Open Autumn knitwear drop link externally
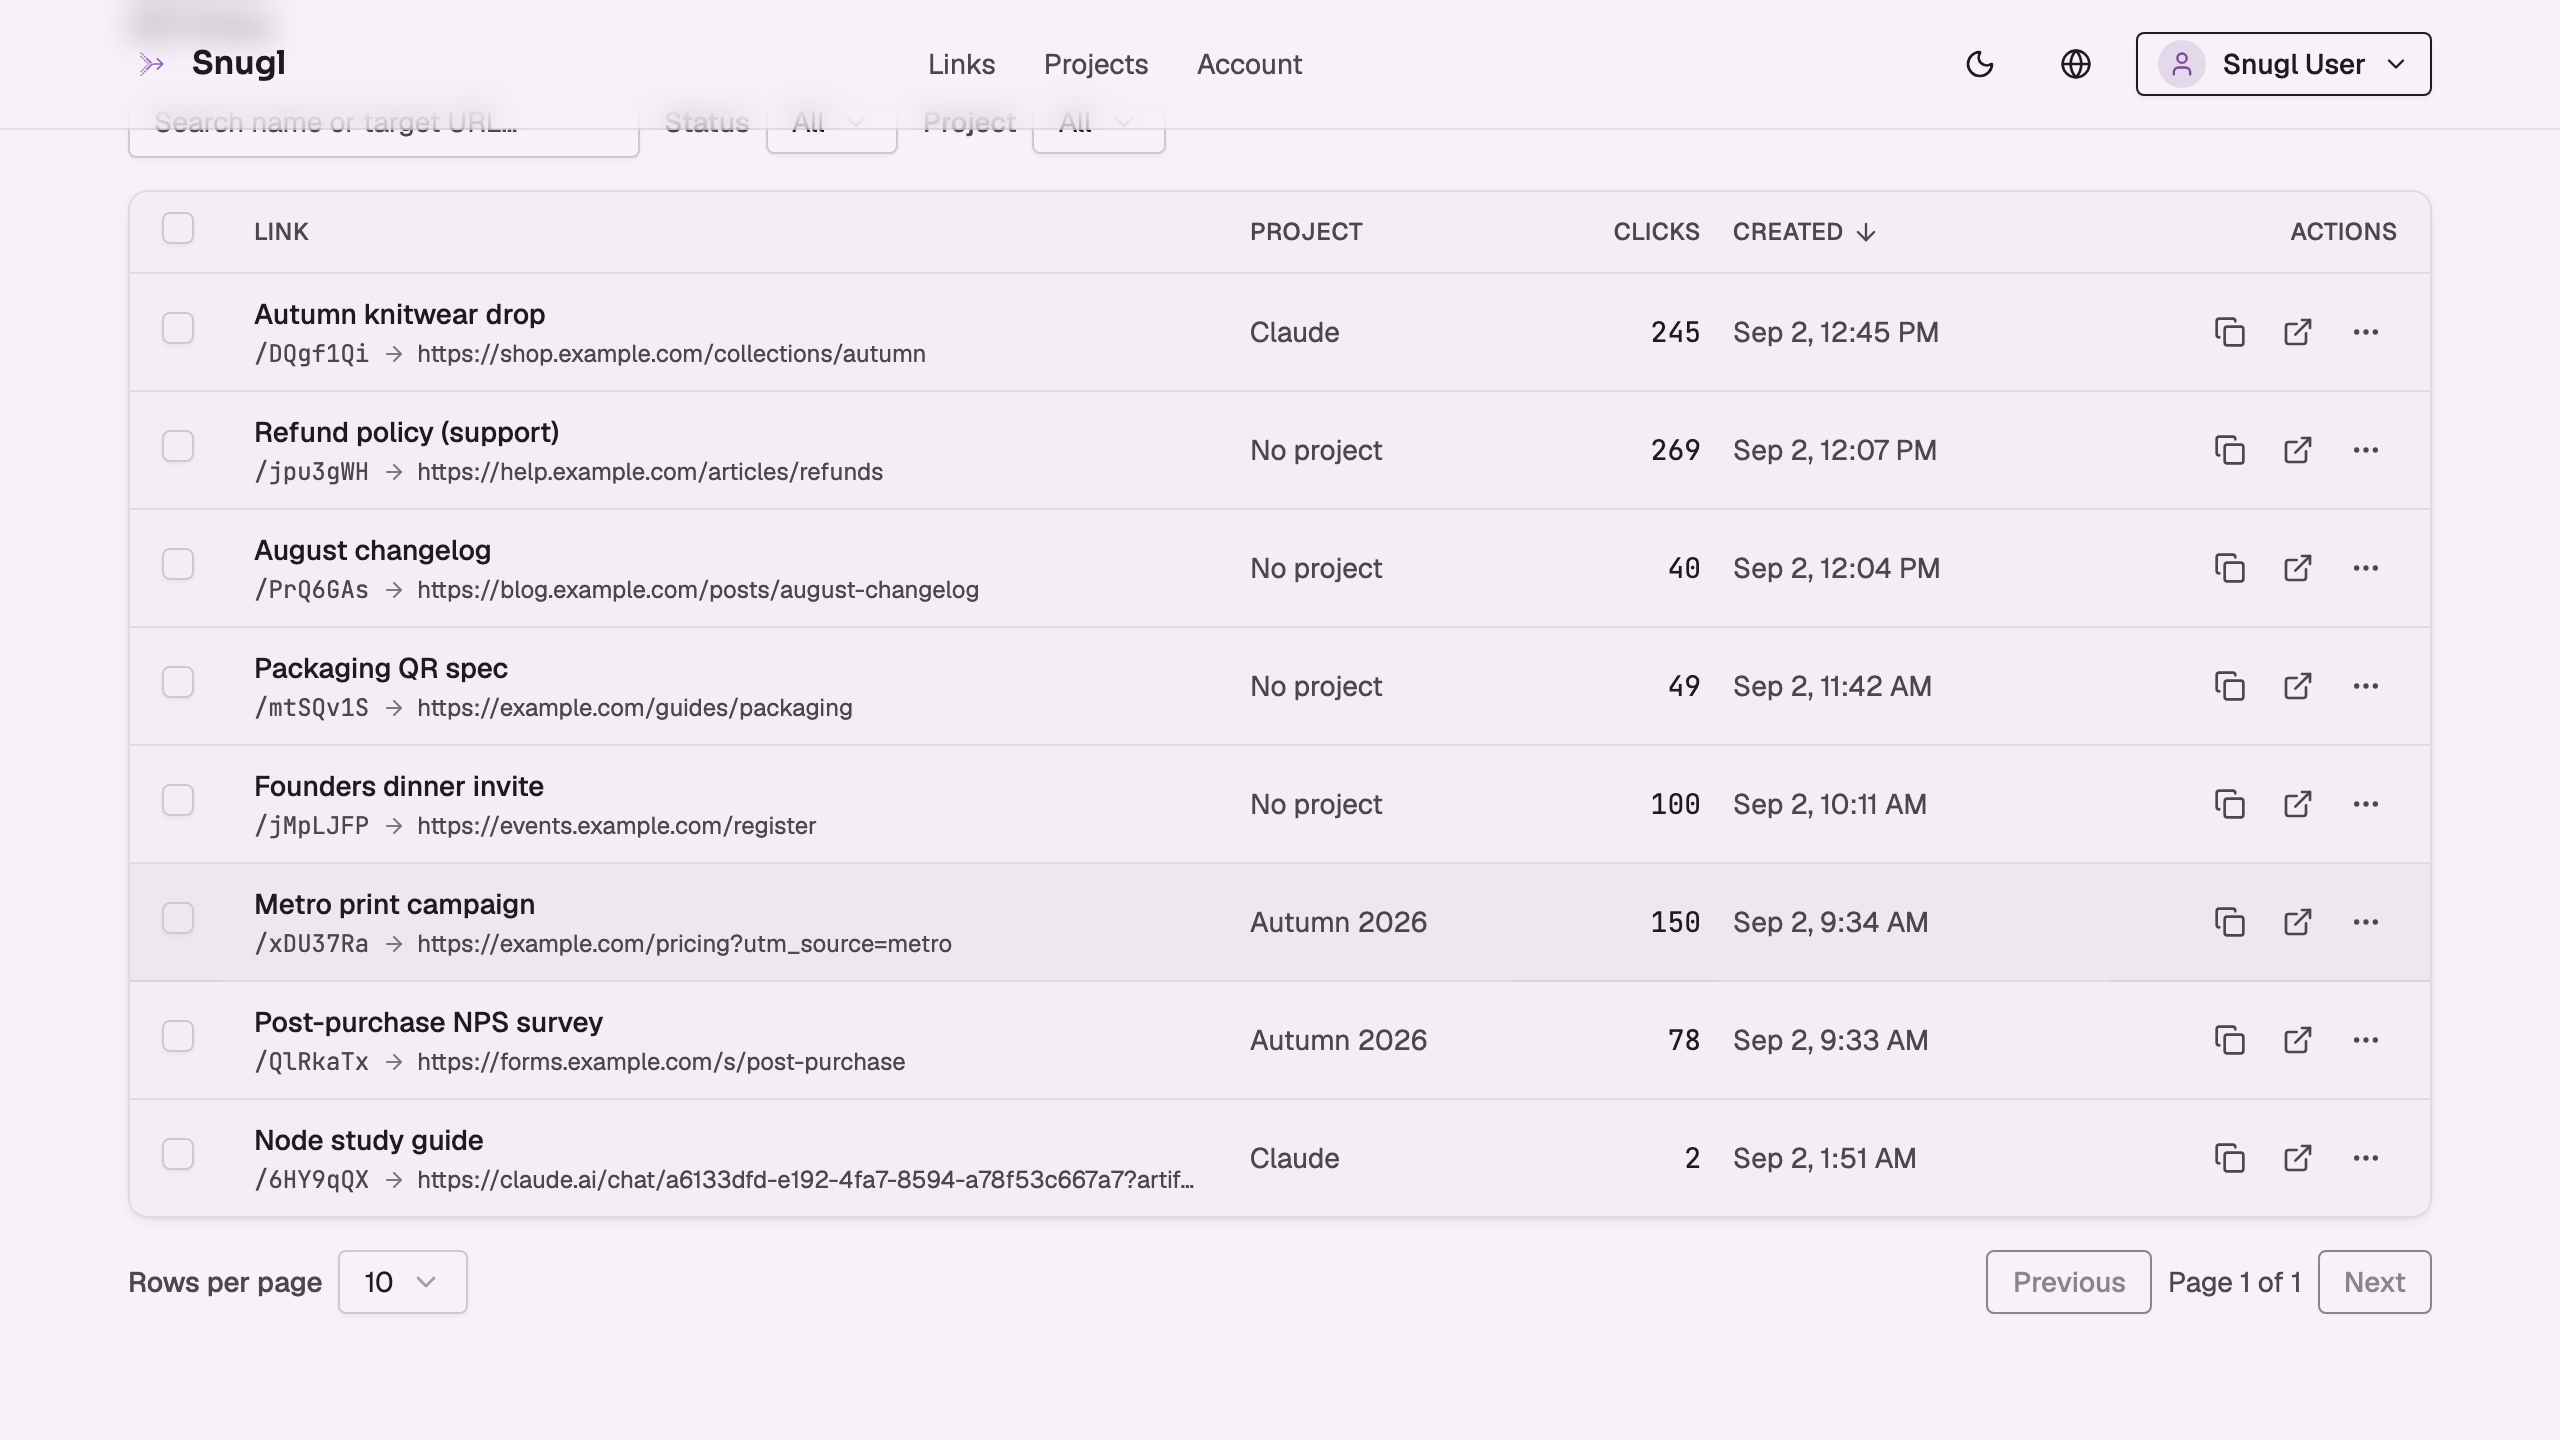This screenshot has width=2560, height=1440. pyautogui.click(x=2298, y=332)
